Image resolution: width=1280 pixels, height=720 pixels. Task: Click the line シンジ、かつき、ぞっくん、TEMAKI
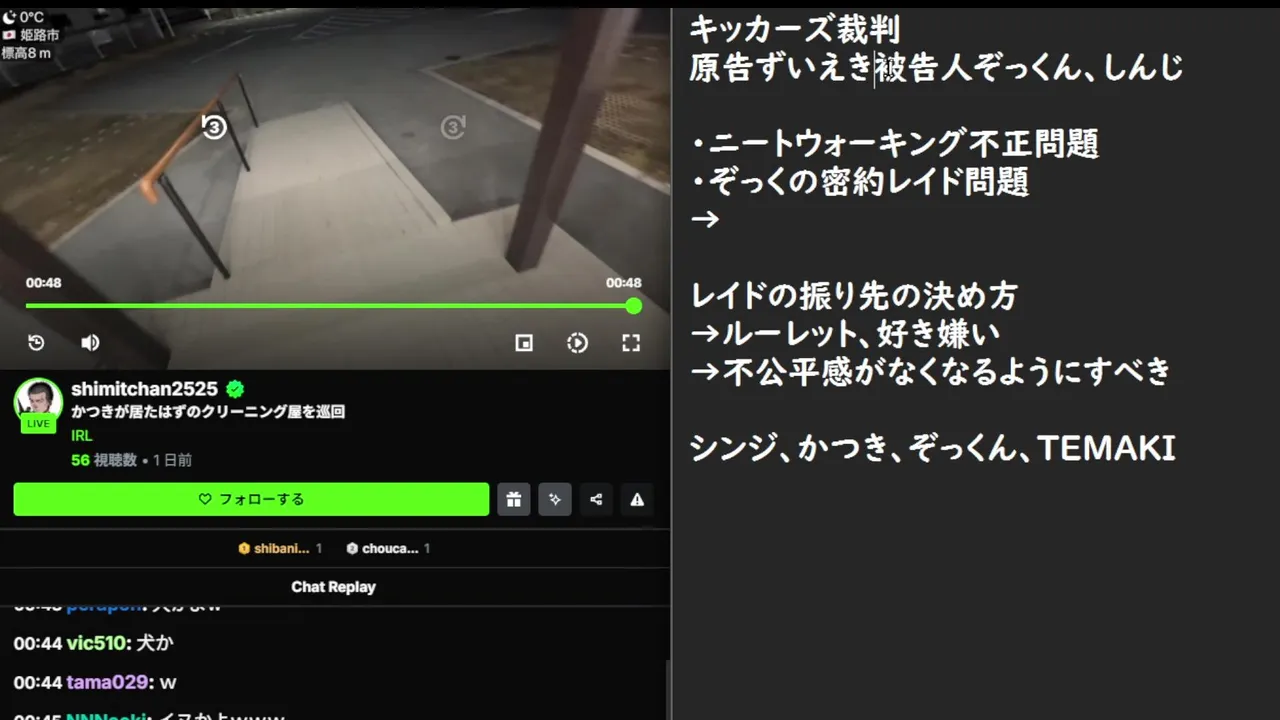(932, 448)
